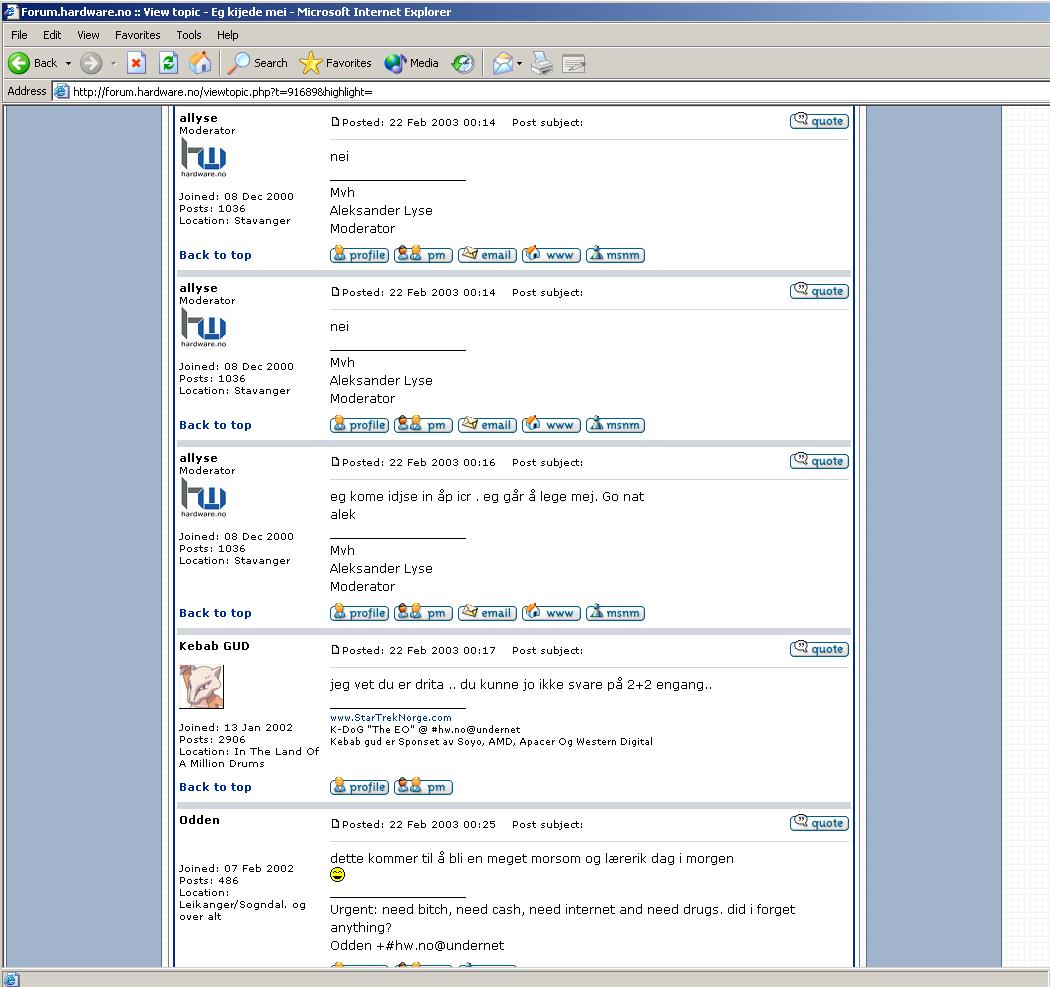1050x987 pixels.
Task: Open the Back history dropdown arrow
Action: point(68,63)
